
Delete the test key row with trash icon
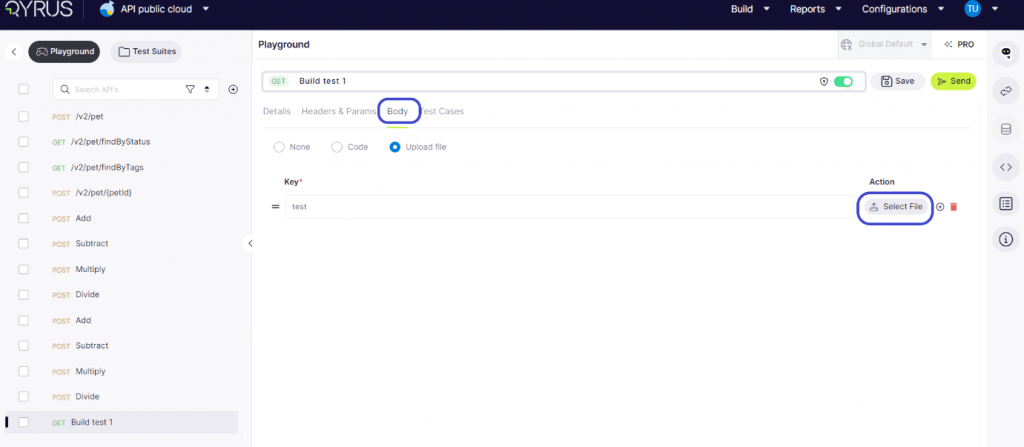(953, 207)
